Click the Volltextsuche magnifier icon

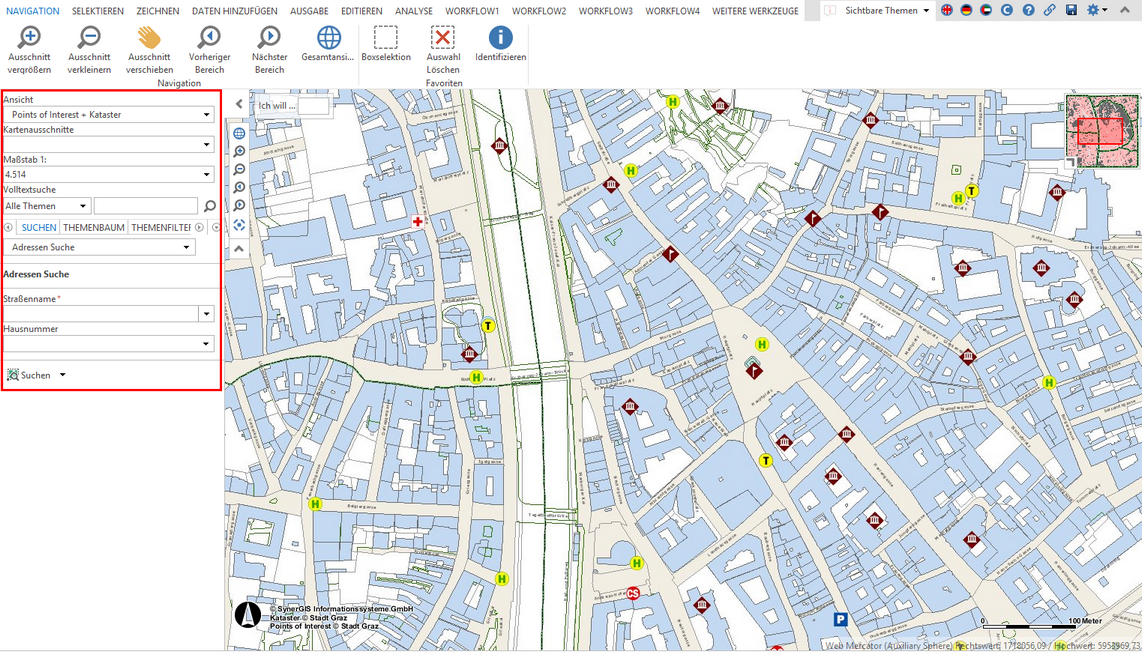pyautogui.click(x=210, y=206)
